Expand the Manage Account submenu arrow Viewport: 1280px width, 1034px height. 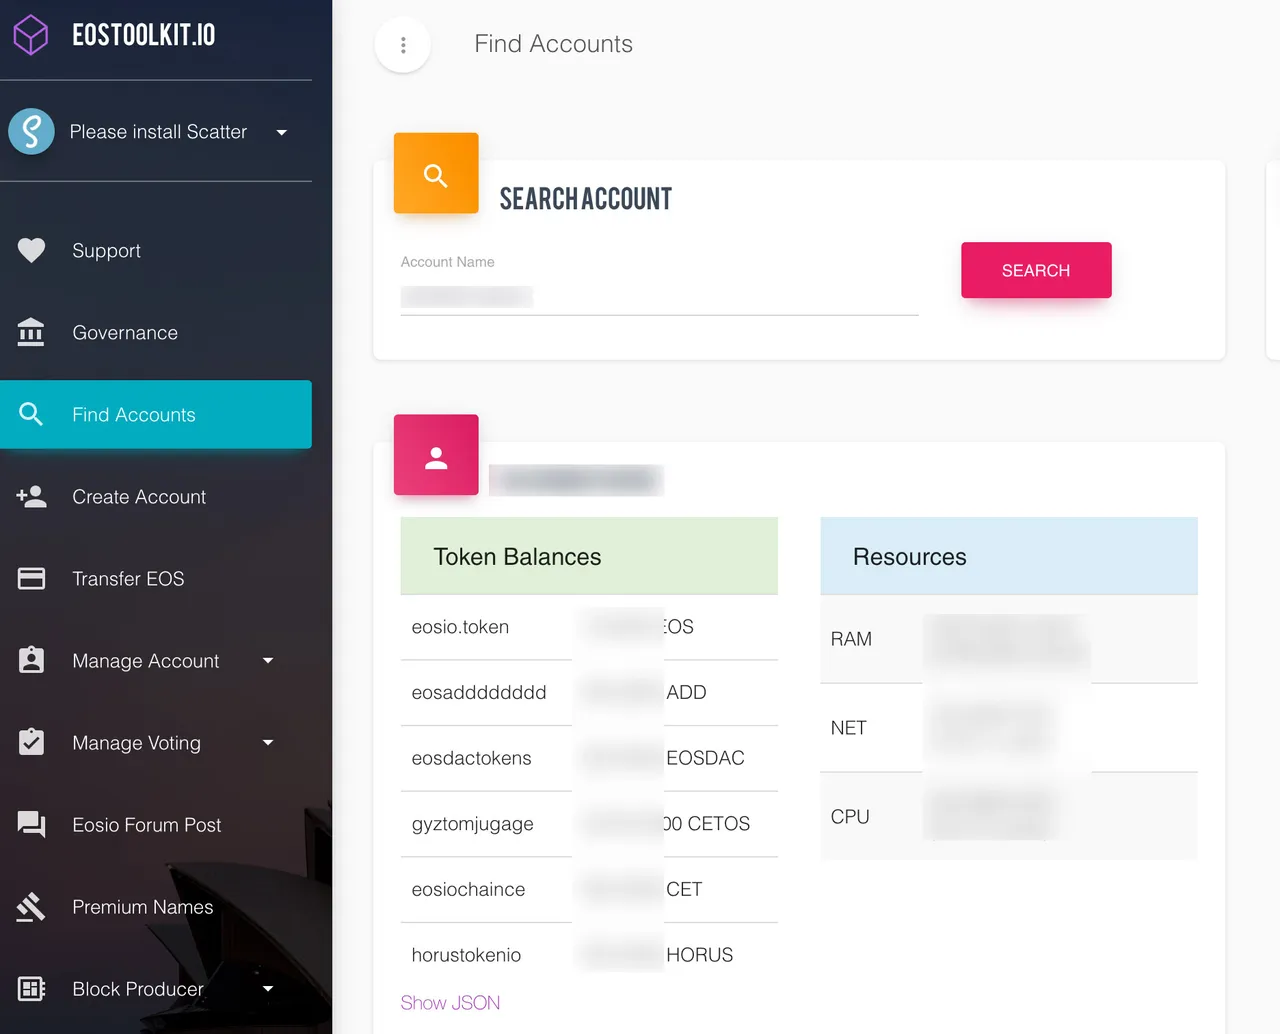tap(268, 660)
